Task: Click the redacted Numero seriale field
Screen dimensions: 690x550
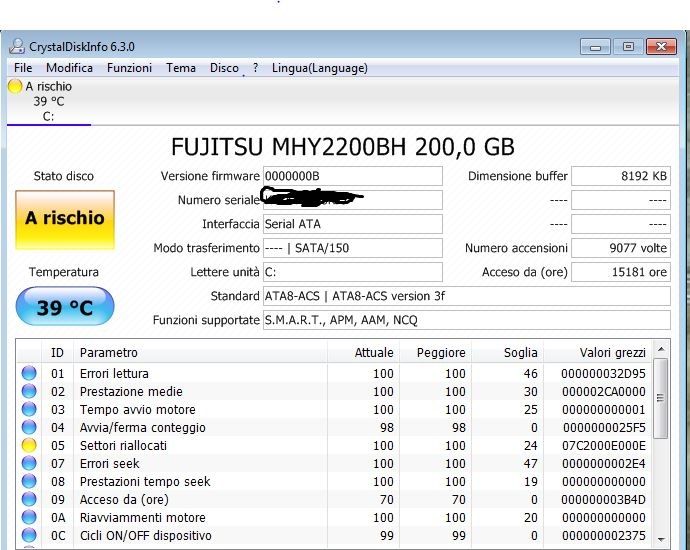Action: (352, 200)
